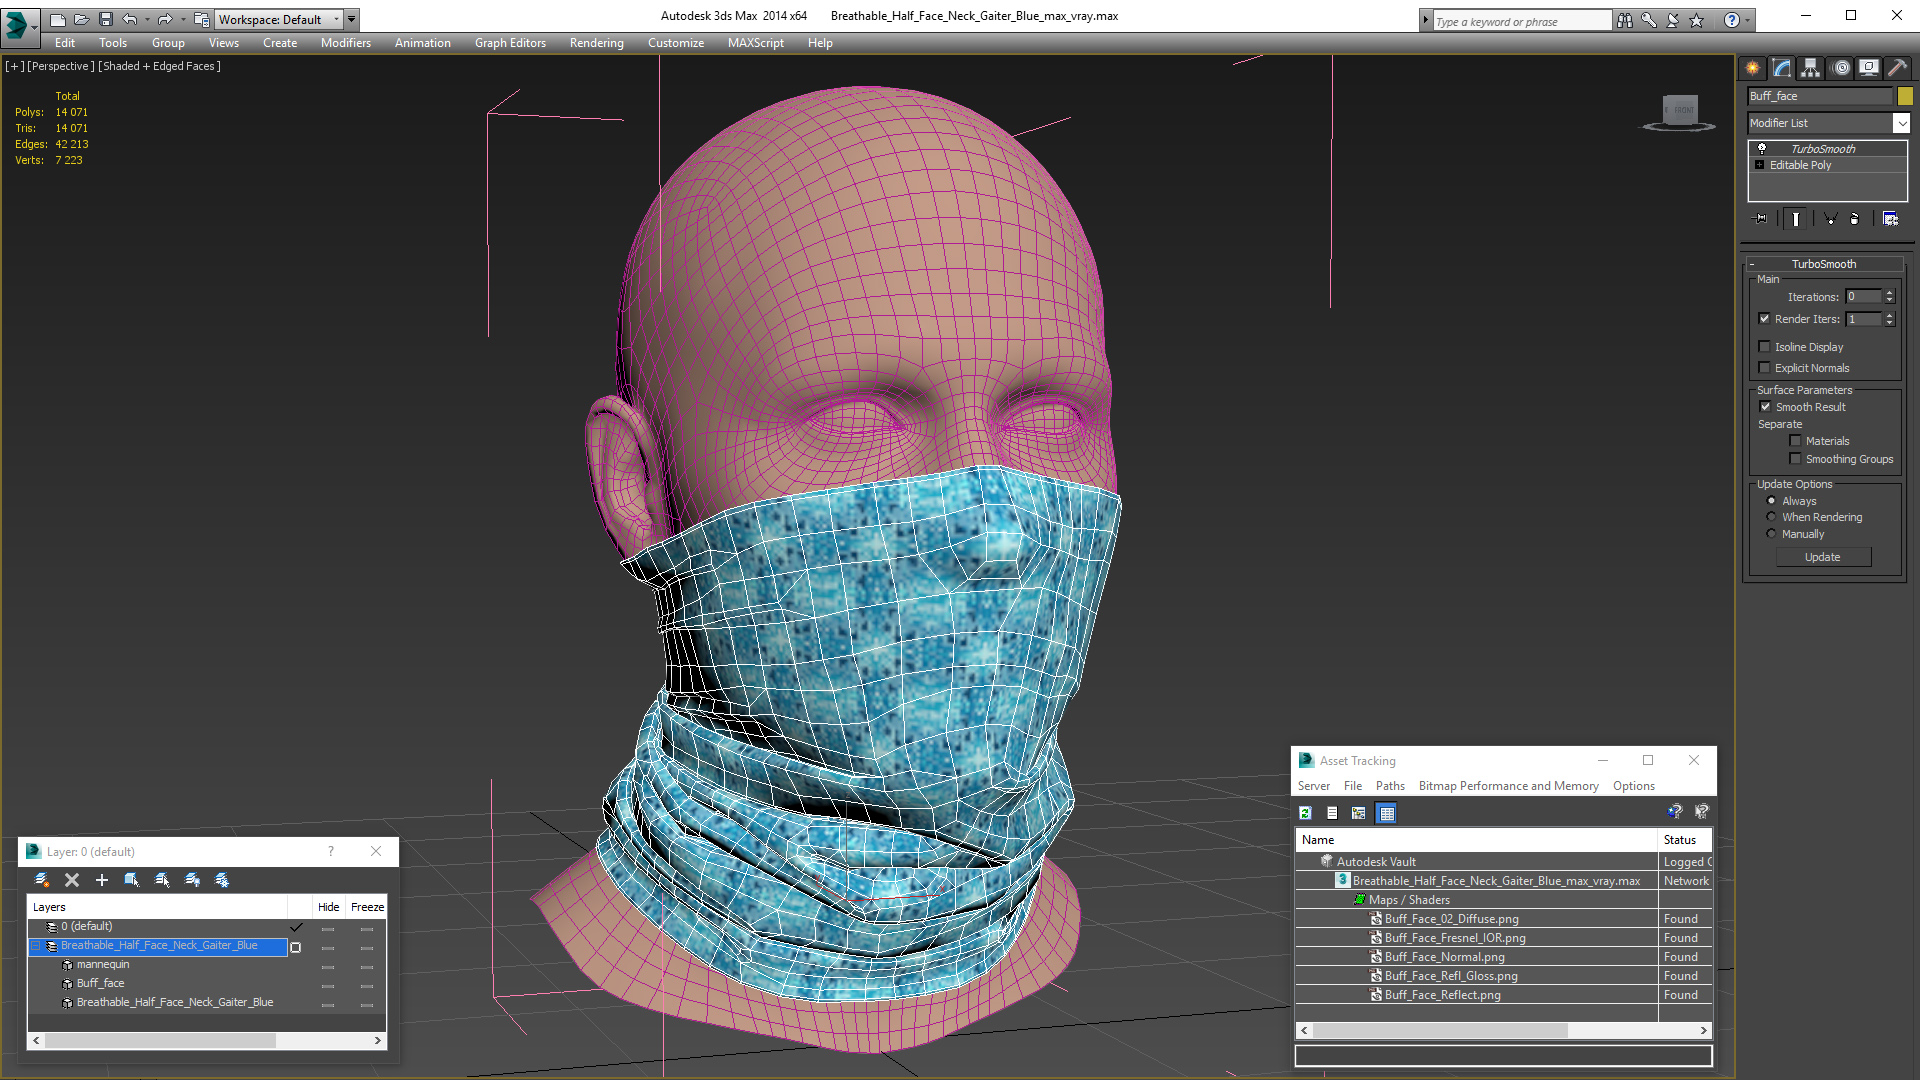Open the Modifiers menu
The width and height of the screenshot is (1920, 1080).
coord(346,43)
